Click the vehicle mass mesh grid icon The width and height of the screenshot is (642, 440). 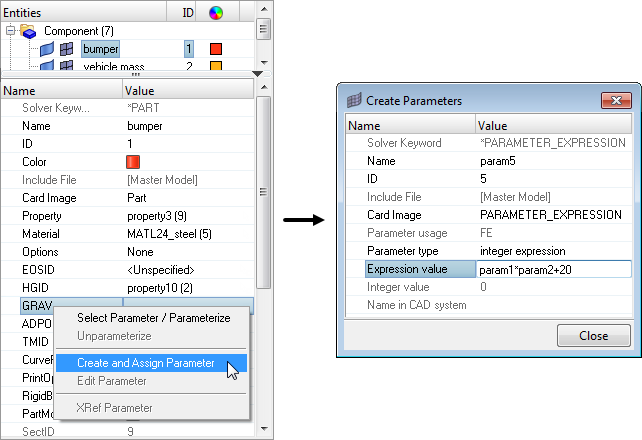tap(67, 67)
